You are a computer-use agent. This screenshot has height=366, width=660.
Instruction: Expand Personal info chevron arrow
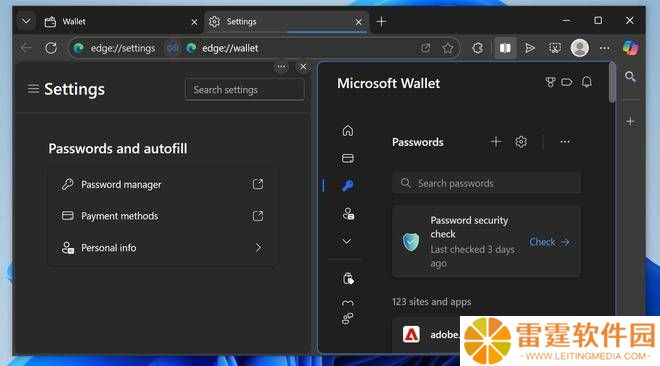[x=258, y=248]
